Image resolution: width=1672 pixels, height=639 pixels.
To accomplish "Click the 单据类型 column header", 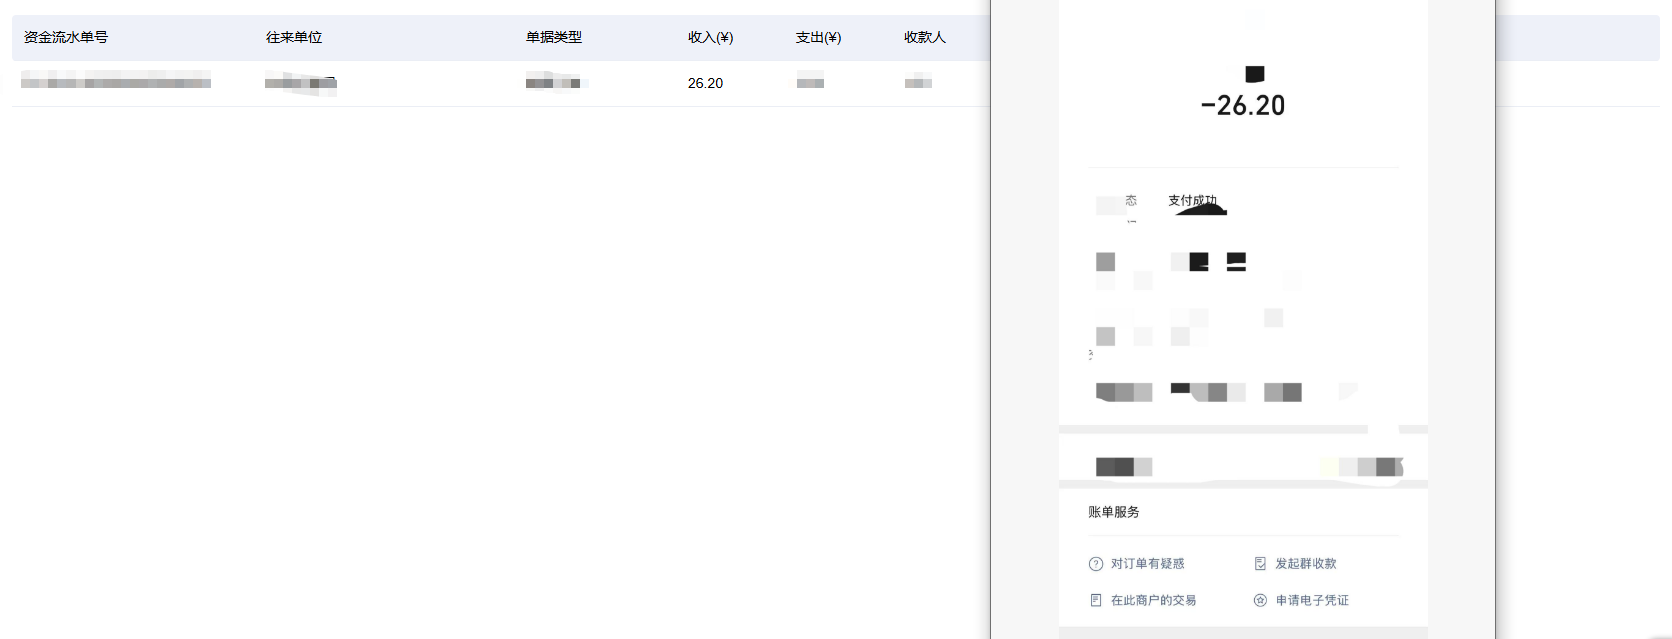I will [x=554, y=37].
